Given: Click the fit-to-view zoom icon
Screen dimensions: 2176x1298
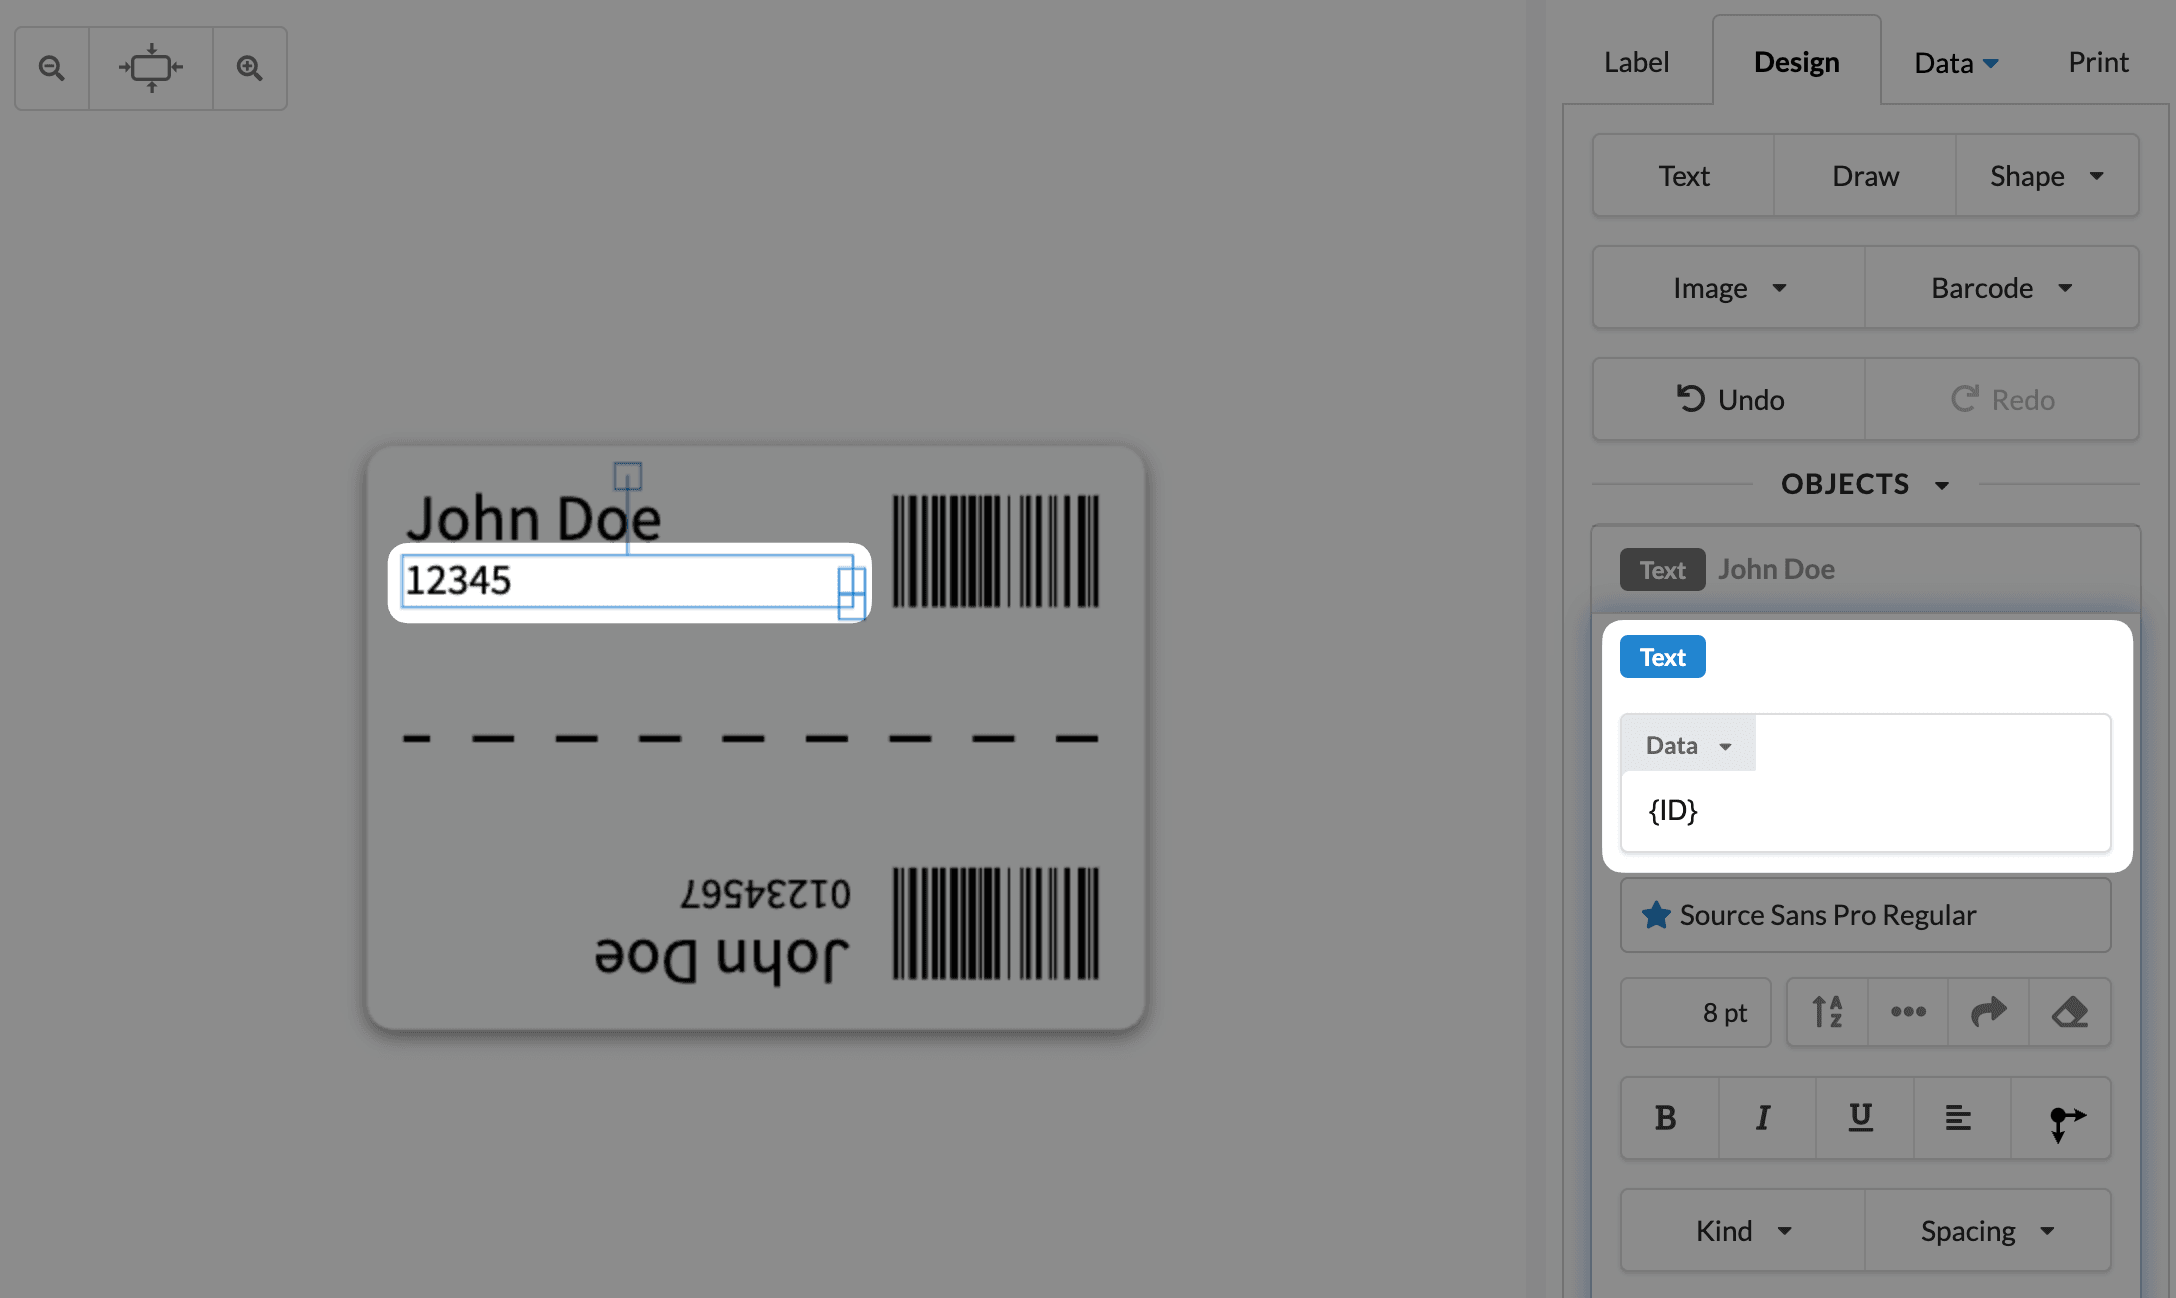Looking at the screenshot, I should [151, 67].
